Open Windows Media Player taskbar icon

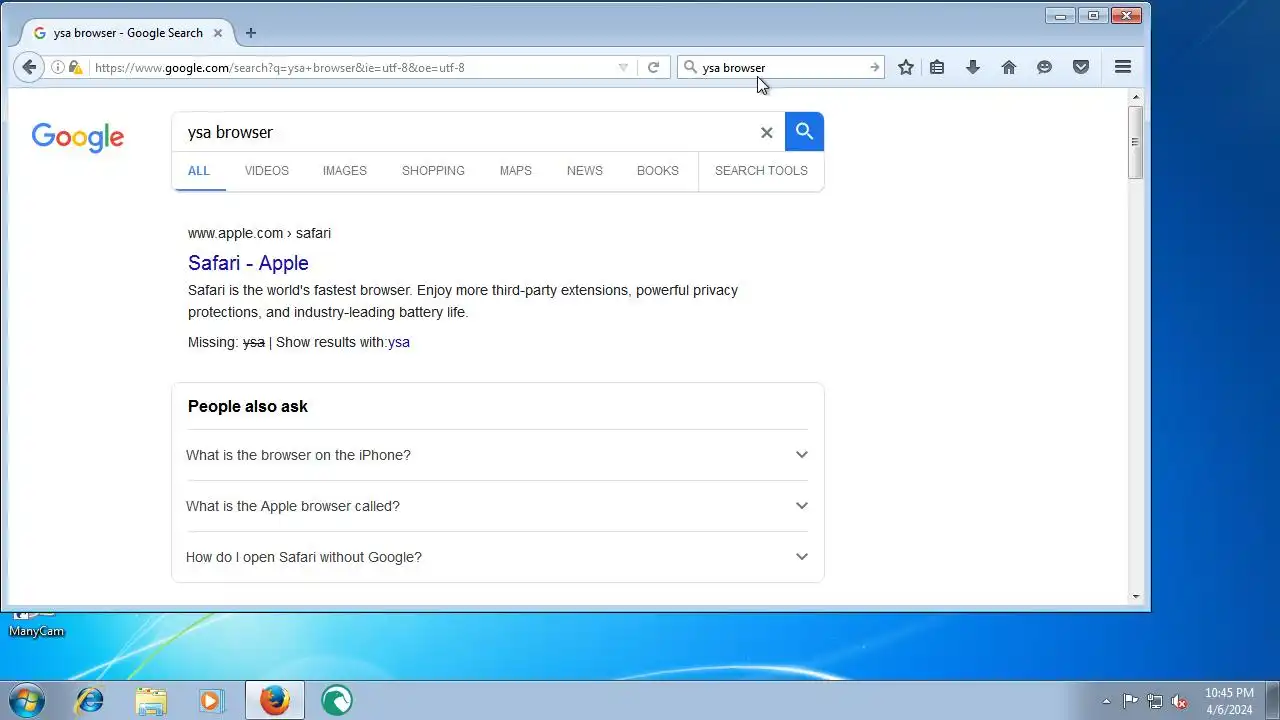(211, 700)
